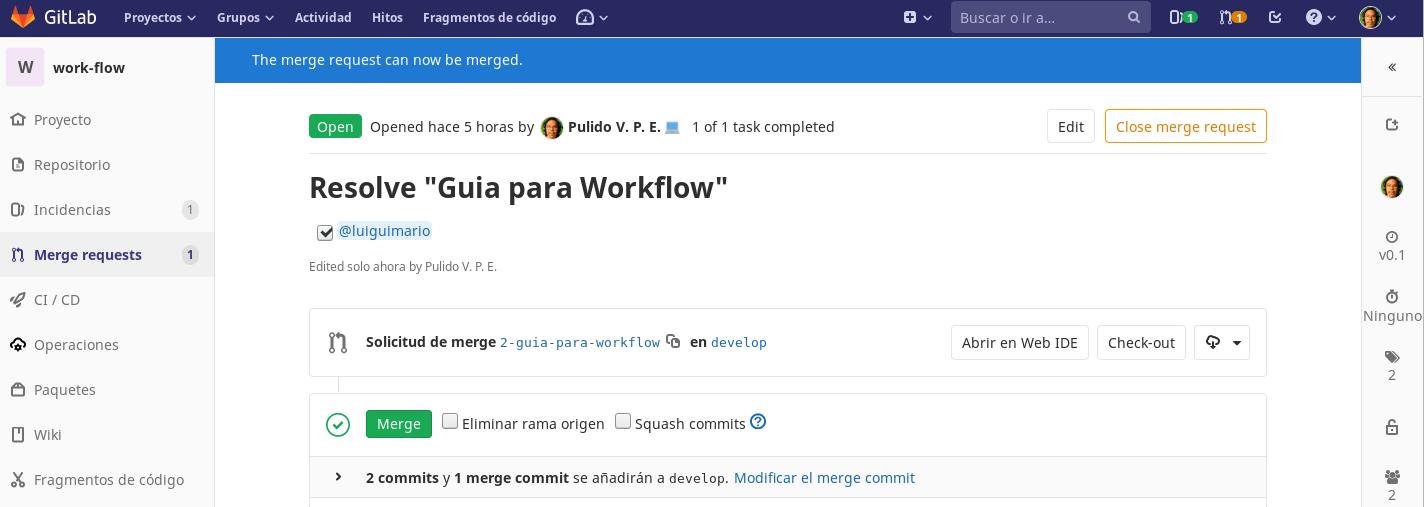Open the Grupos dropdown menu
Viewport: 1424px width, 507px height.
[245, 17]
